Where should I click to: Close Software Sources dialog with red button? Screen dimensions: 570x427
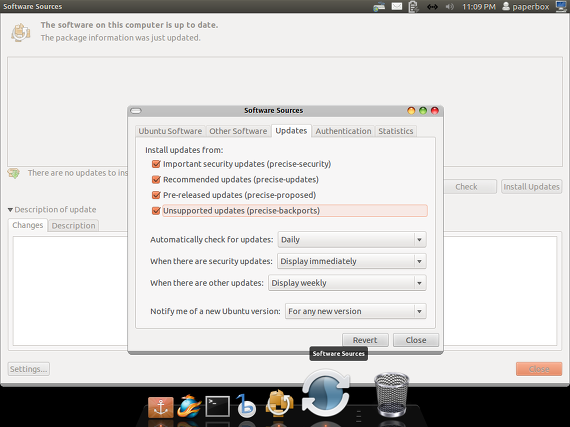tap(435, 110)
